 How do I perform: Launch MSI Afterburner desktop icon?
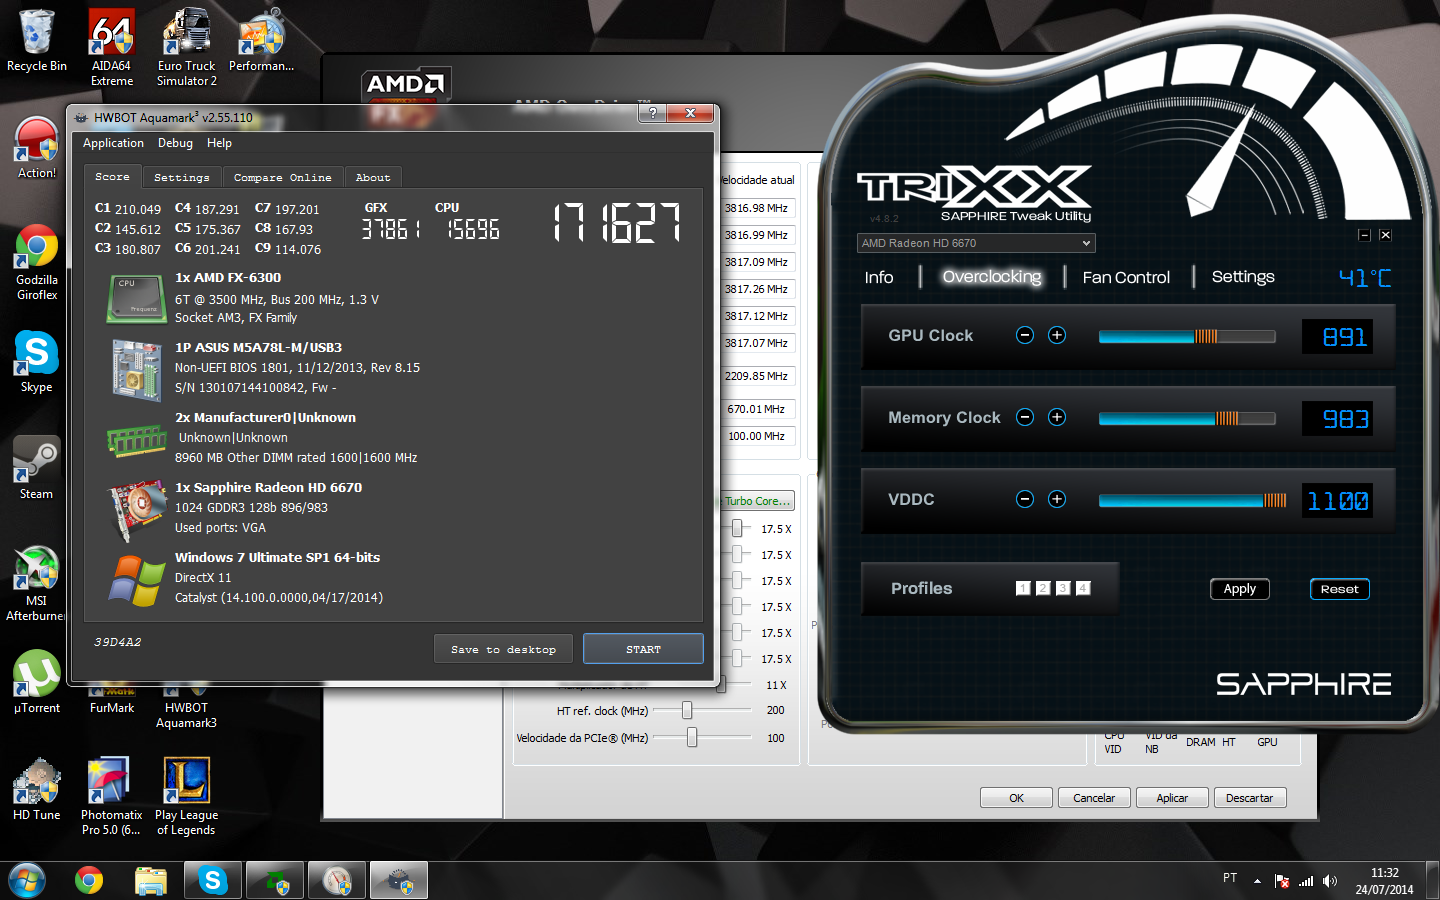tap(37, 583)
